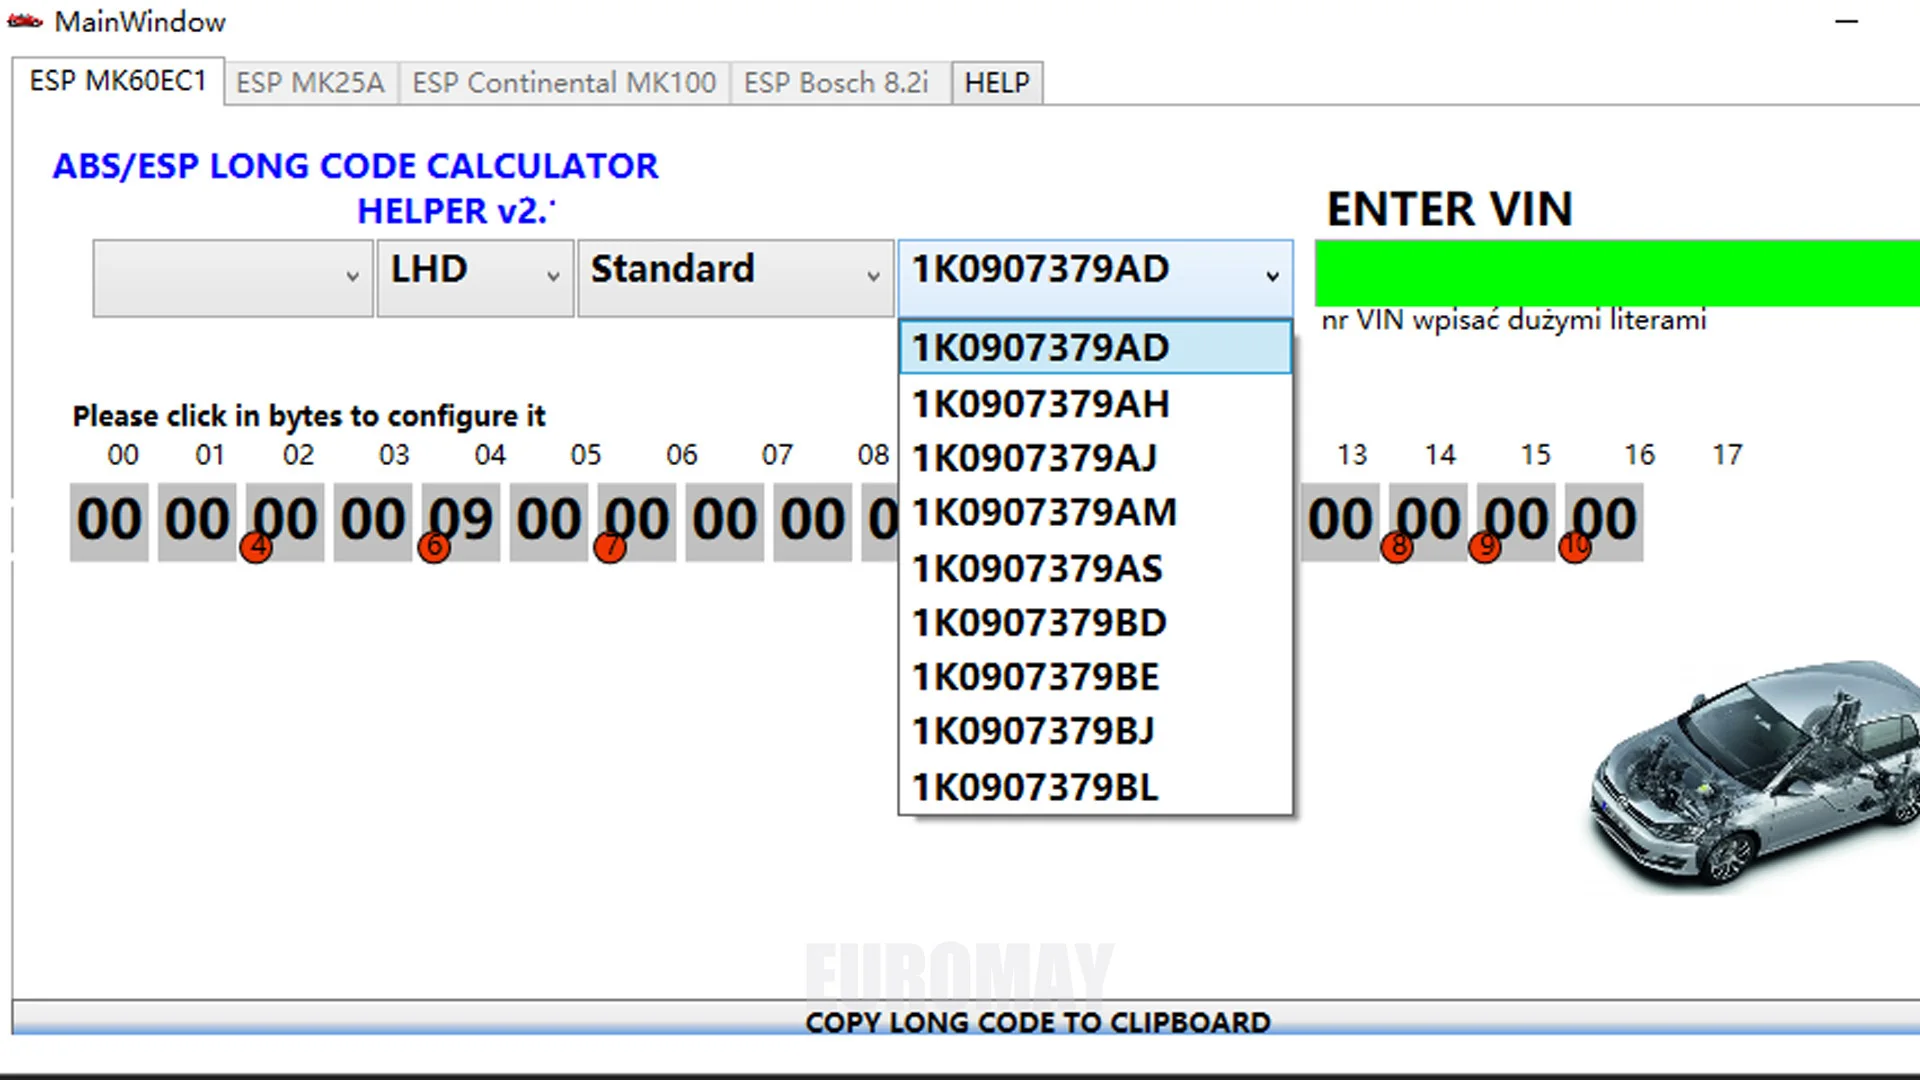Click the byte cell showing 09

click(461, 522)
